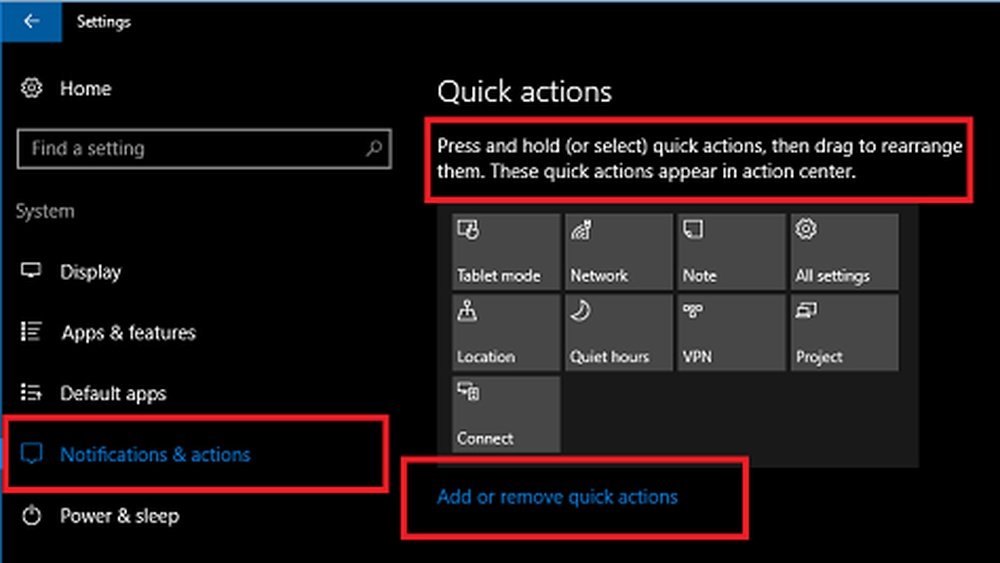Image resolution: width=1000 pixels, height=563 pixels.
Task: Open the Display settings page
Action: (91, 272)
